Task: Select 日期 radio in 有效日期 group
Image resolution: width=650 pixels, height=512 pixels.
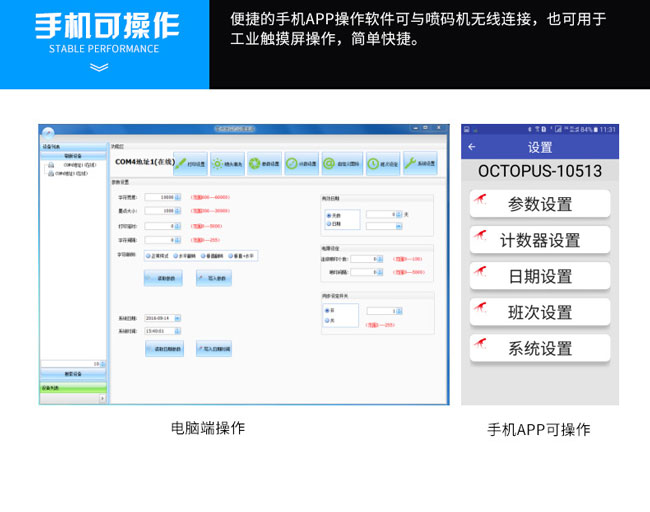Action: 329,225
